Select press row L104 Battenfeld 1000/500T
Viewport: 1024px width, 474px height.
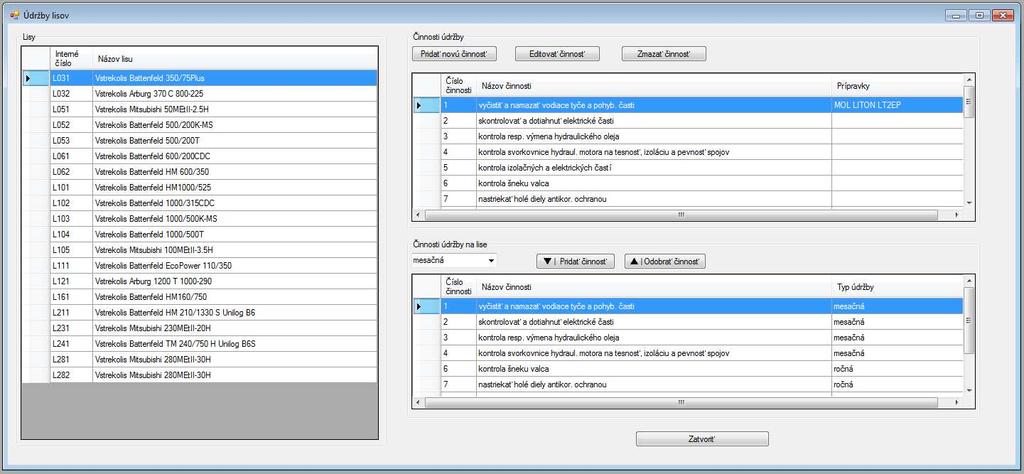click(x=200, y=234)
